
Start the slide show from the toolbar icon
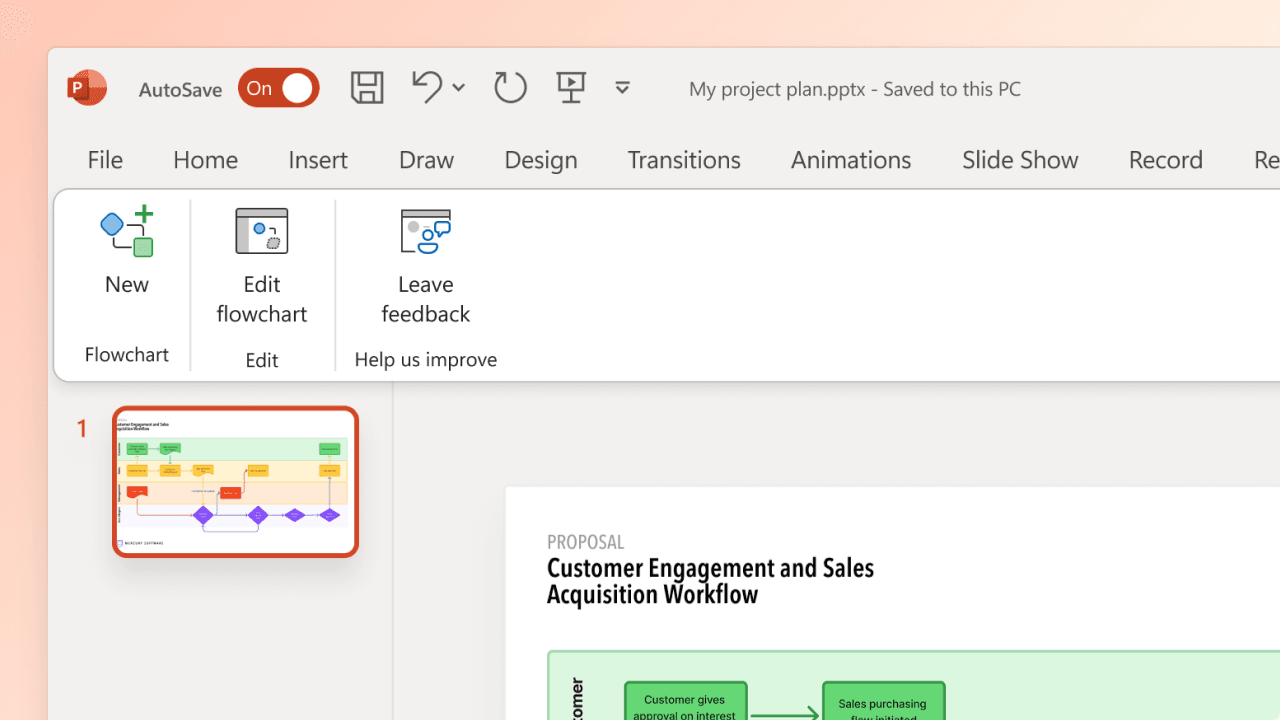coord(571,88)
